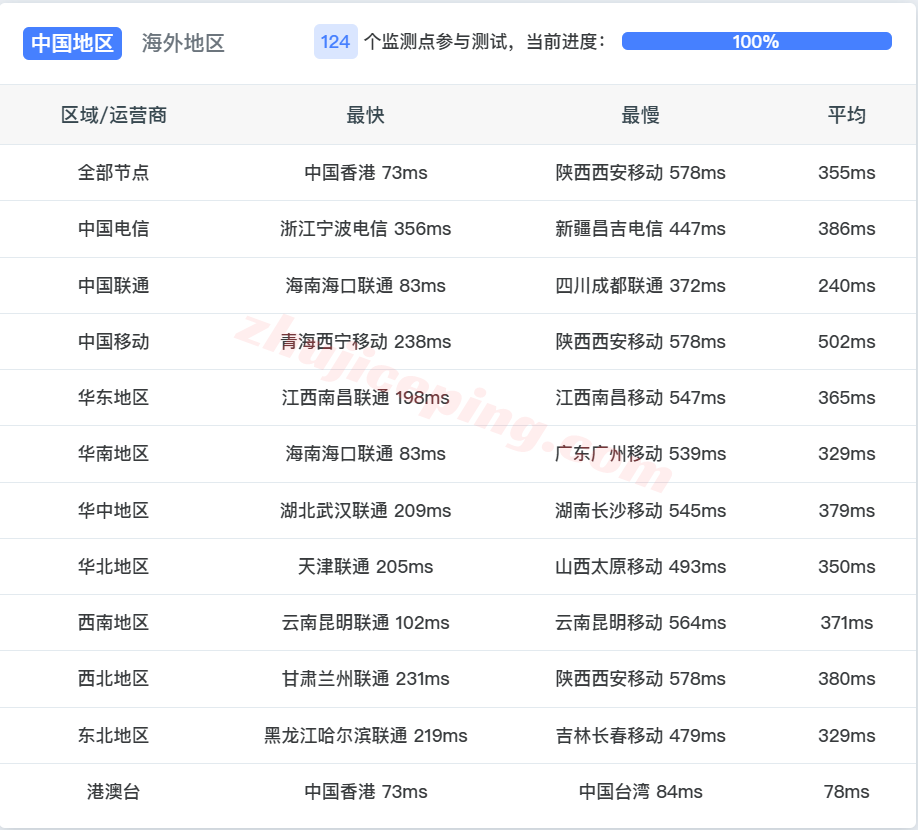
Task: Click 云南昆明移动 564ms cell
Action: tap(640, 623)
